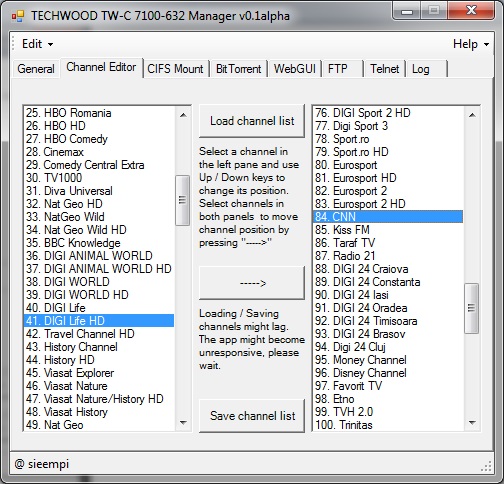Image resolution: width=504 pixels, height=484 pixels.
Task: Select '30. TV1000' channel
Action: 99,178
